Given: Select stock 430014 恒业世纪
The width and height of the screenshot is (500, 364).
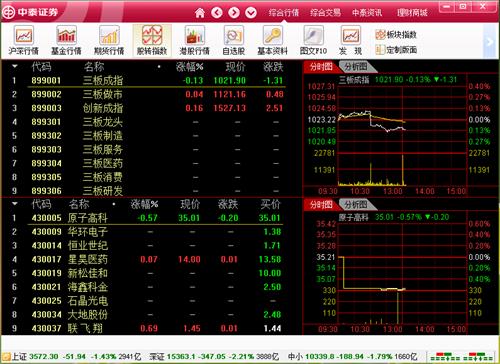Looking at the screenshot, I should 148,246.
